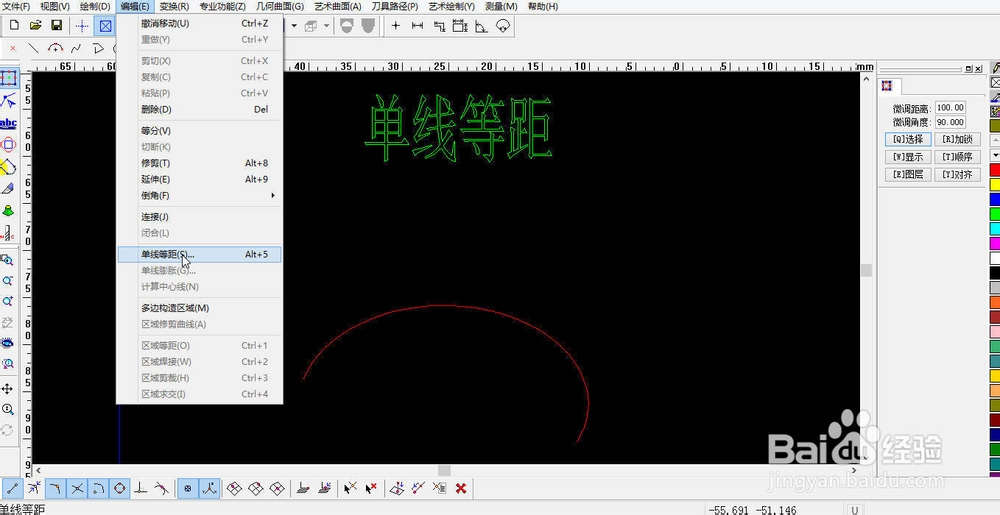
Task: Select the node edit tool in left toolbar
Action: click(x=8, y=101)
